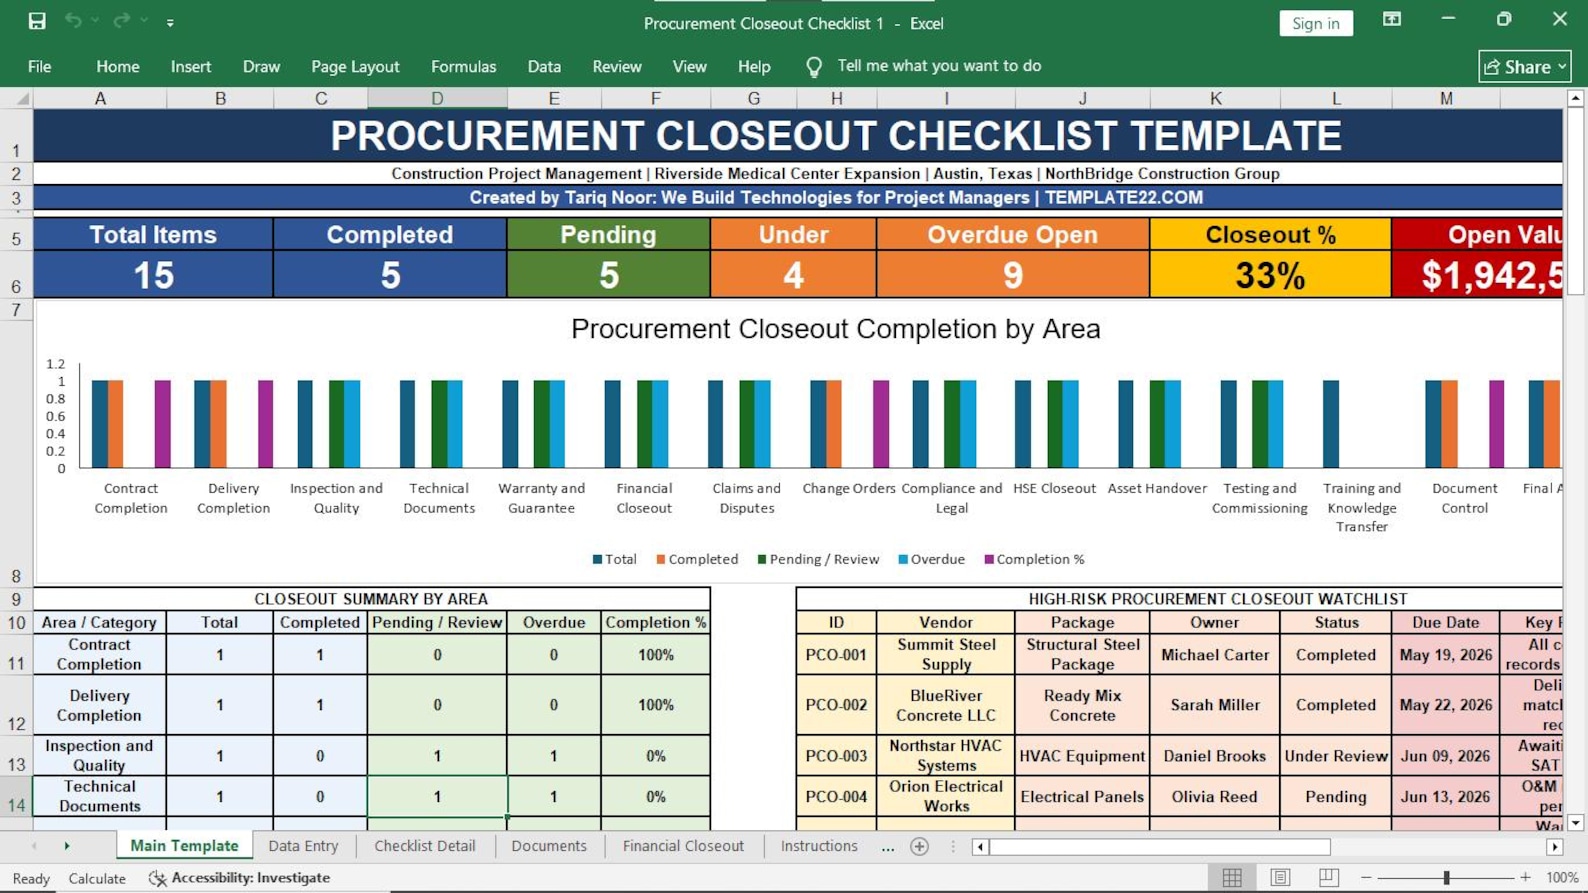Click the Sign in button
Viewport: 1588px width, 893px height.
(x=1316, y=23)
